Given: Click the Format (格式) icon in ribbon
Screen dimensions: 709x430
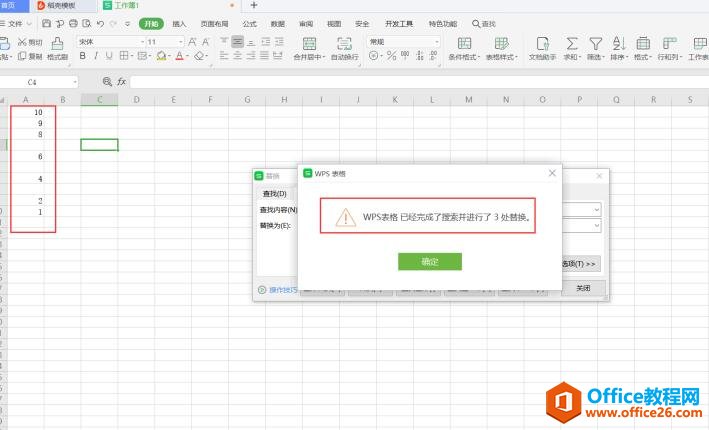Looking at the screenshot, I should (643, 44).
